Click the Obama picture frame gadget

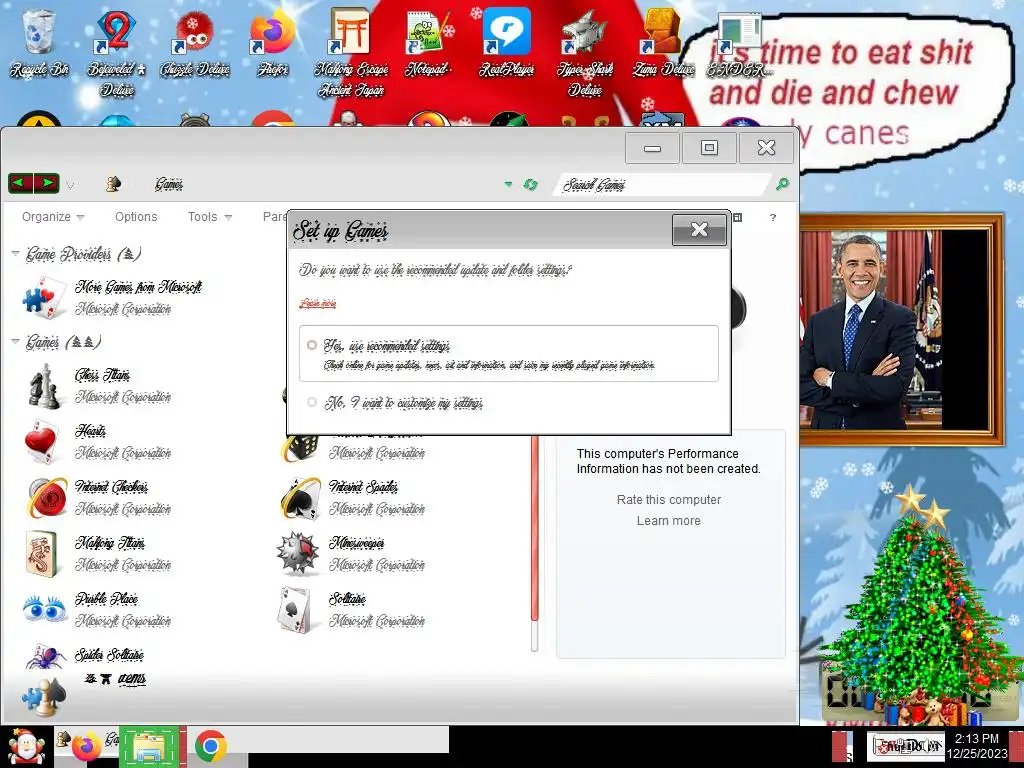pos(903,330)
